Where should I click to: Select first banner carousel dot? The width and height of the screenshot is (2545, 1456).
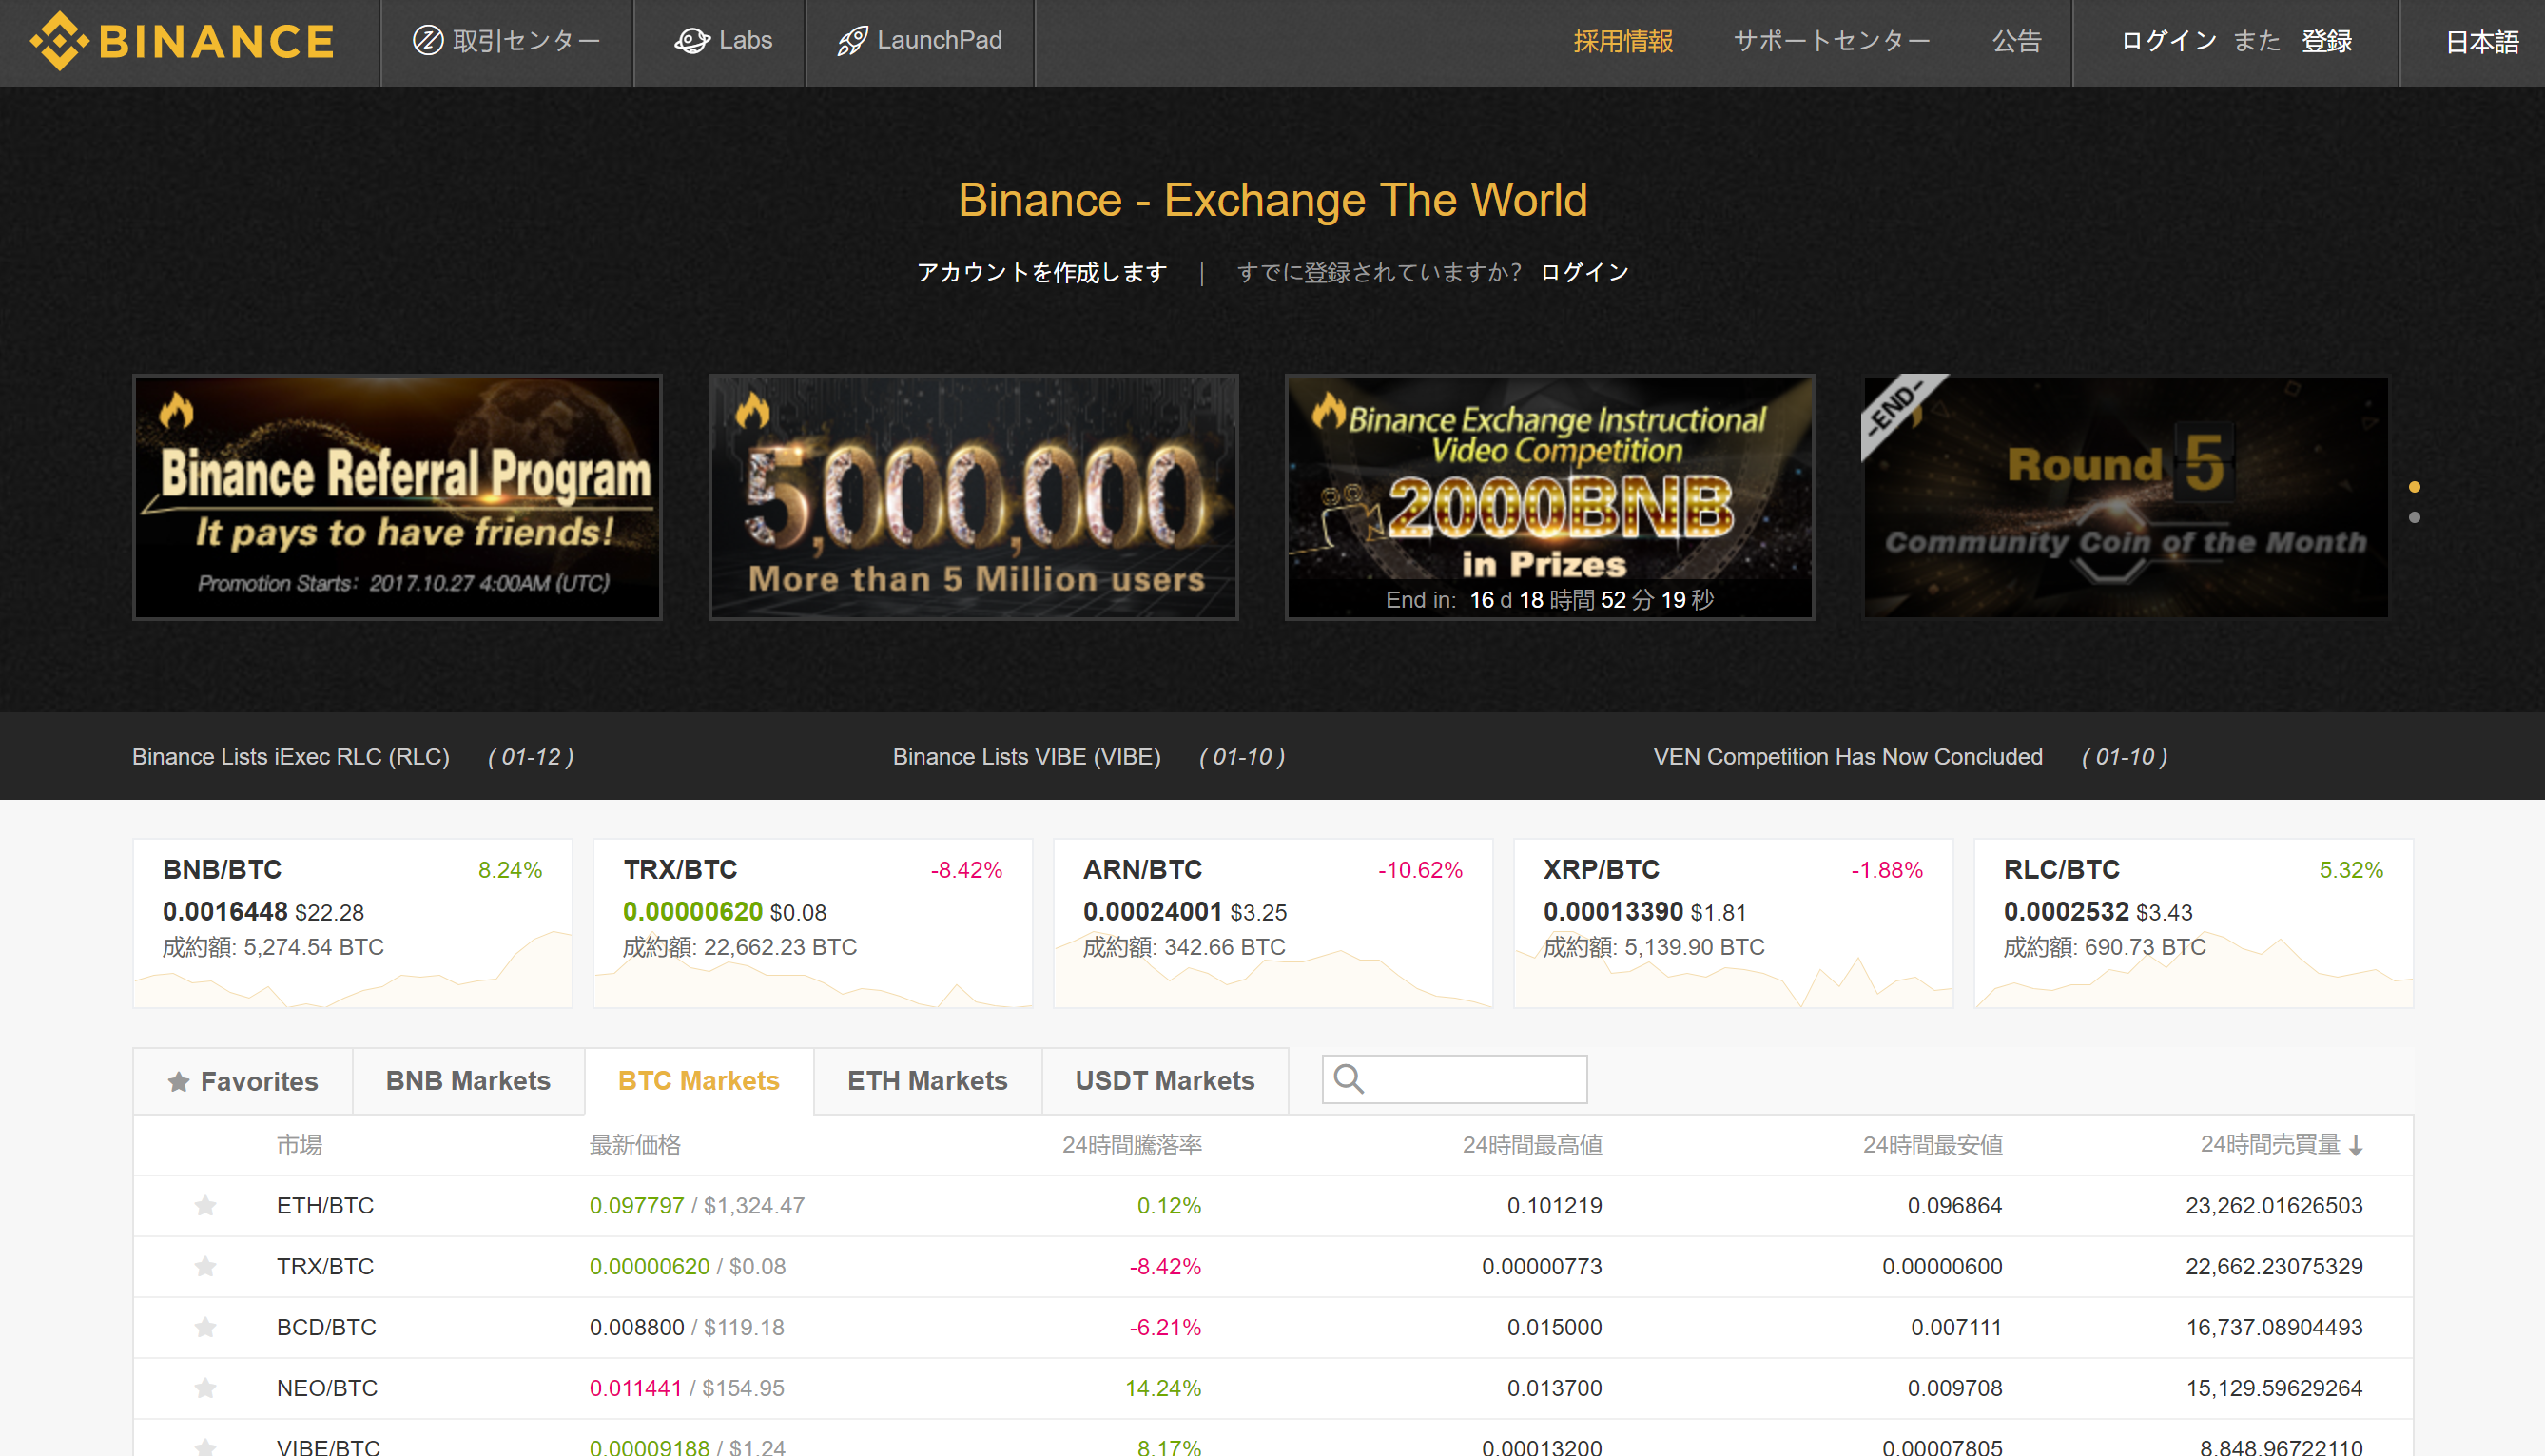tap(2415, 487)
